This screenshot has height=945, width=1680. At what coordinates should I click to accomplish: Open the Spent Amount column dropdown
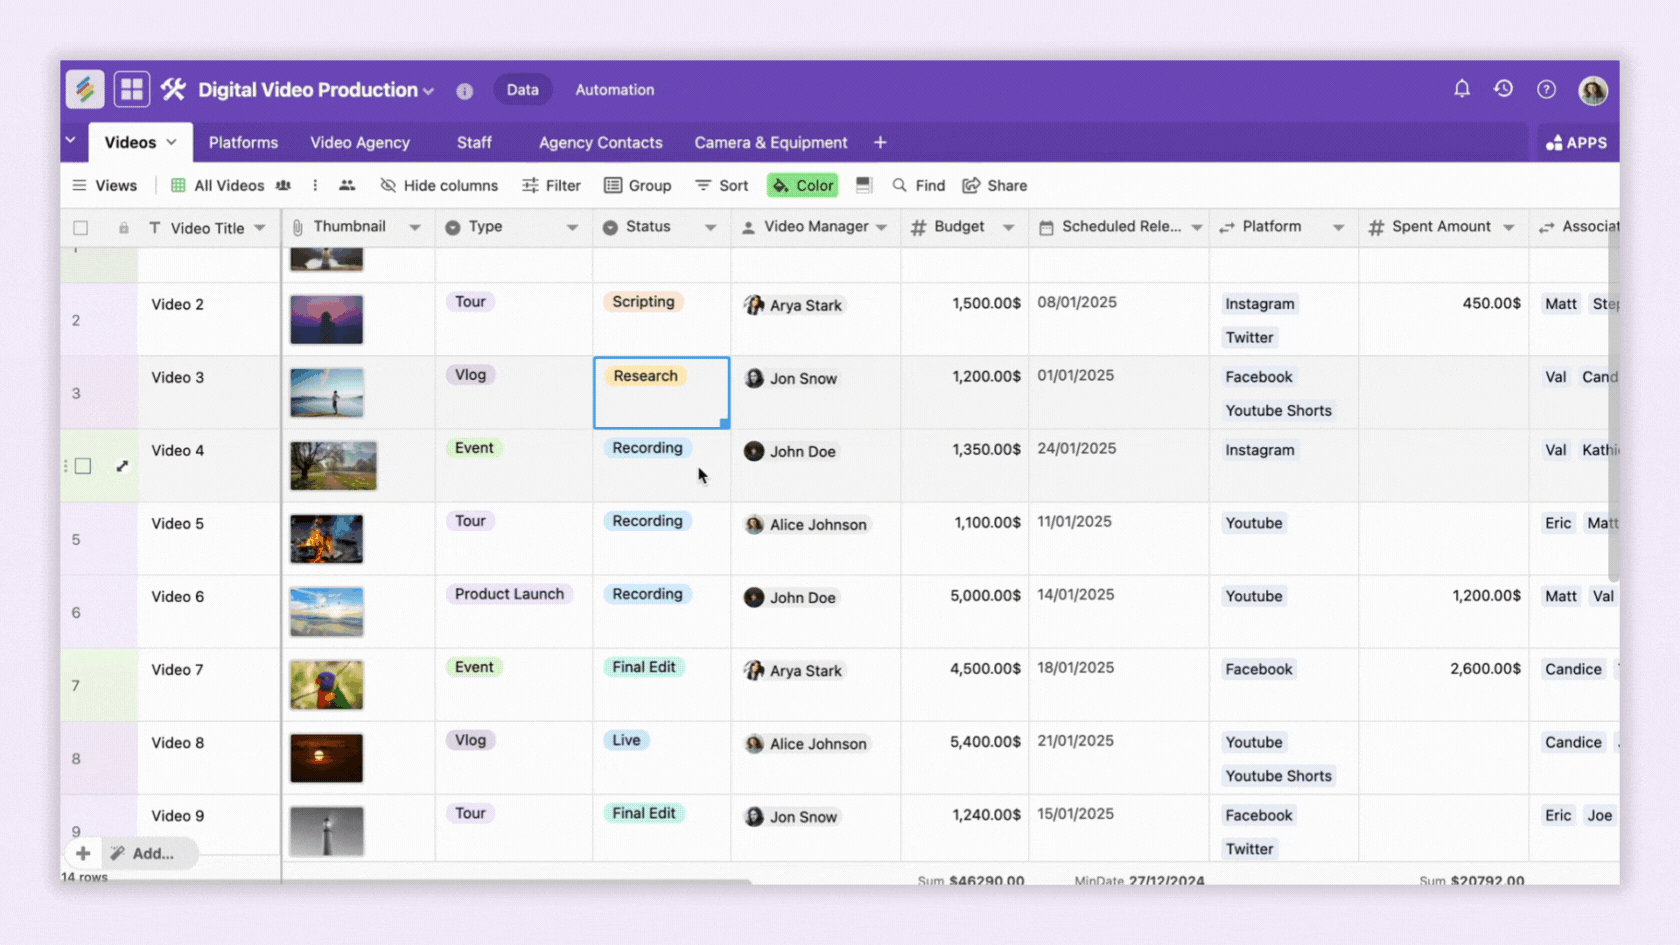(x=1508, y=227)
